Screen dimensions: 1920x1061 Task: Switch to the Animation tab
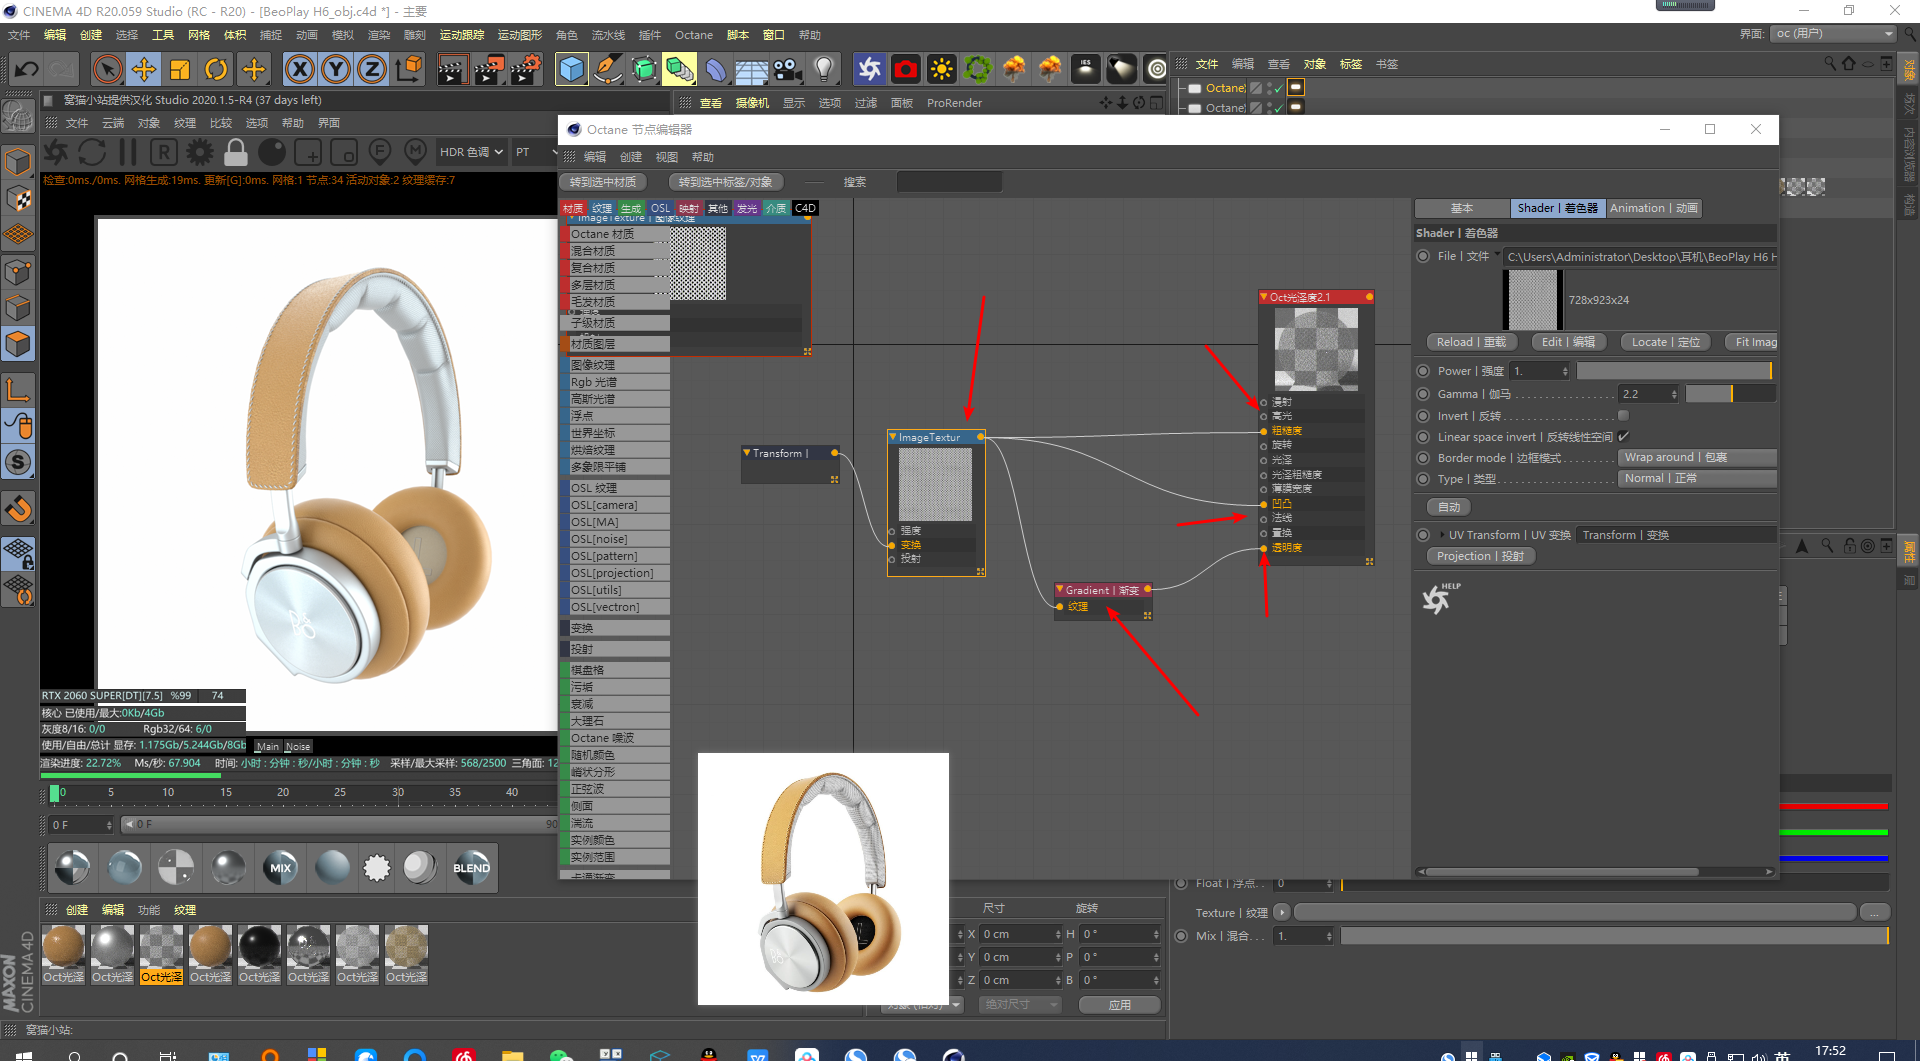click(1653, 208)
